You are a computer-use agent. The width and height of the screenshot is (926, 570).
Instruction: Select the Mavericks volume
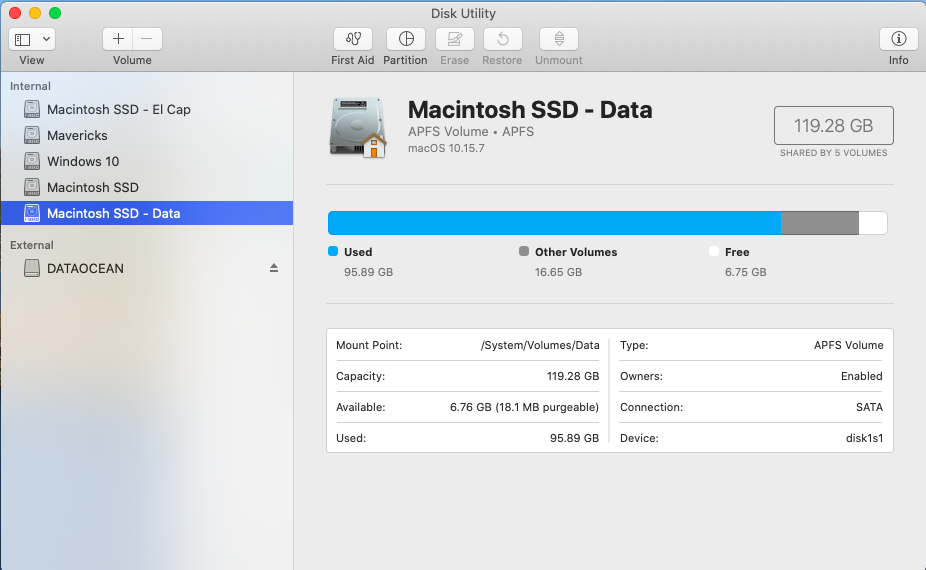tap(146, 135)
